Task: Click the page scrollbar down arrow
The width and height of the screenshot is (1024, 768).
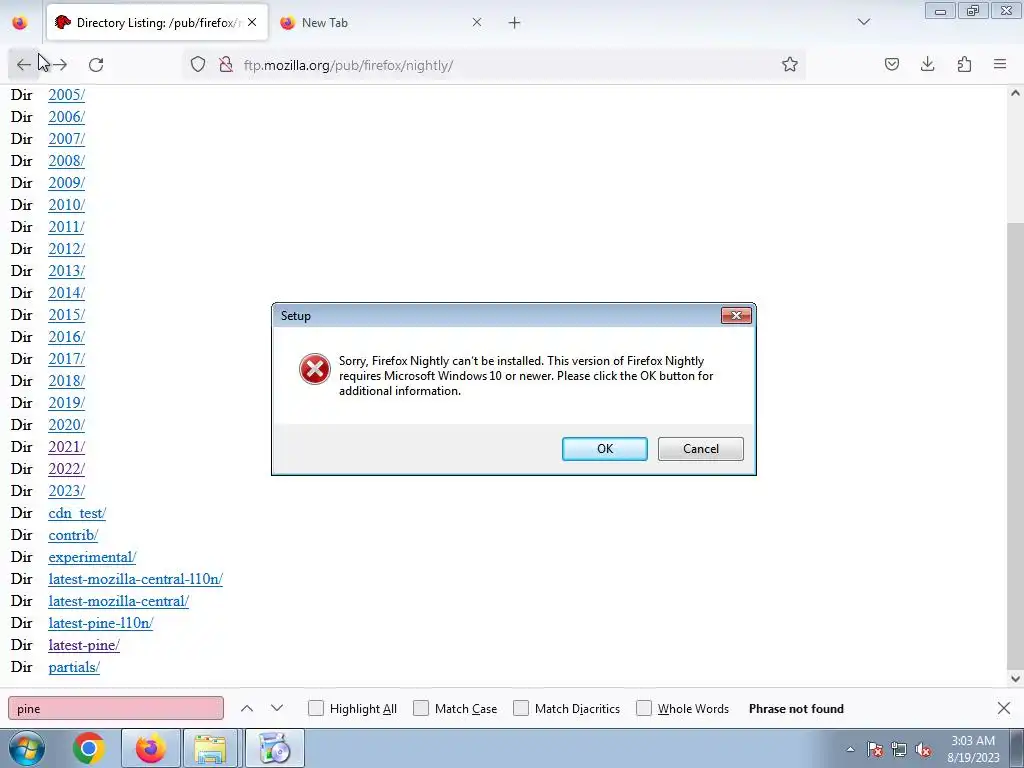Action: click(x=1016, y=679)
